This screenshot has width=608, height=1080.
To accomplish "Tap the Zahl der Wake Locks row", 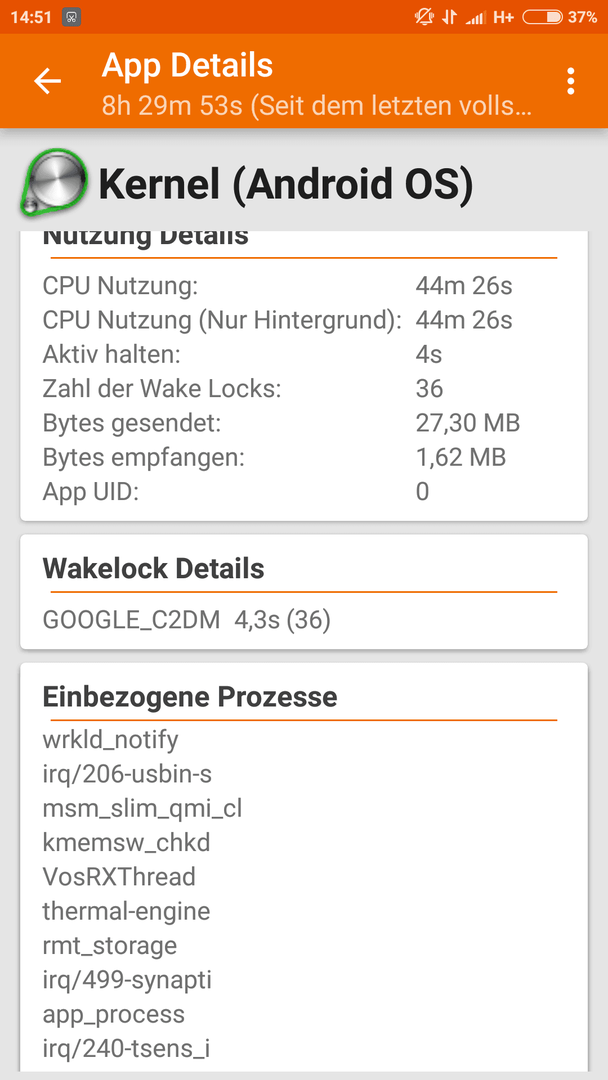I will coord(304,388).
